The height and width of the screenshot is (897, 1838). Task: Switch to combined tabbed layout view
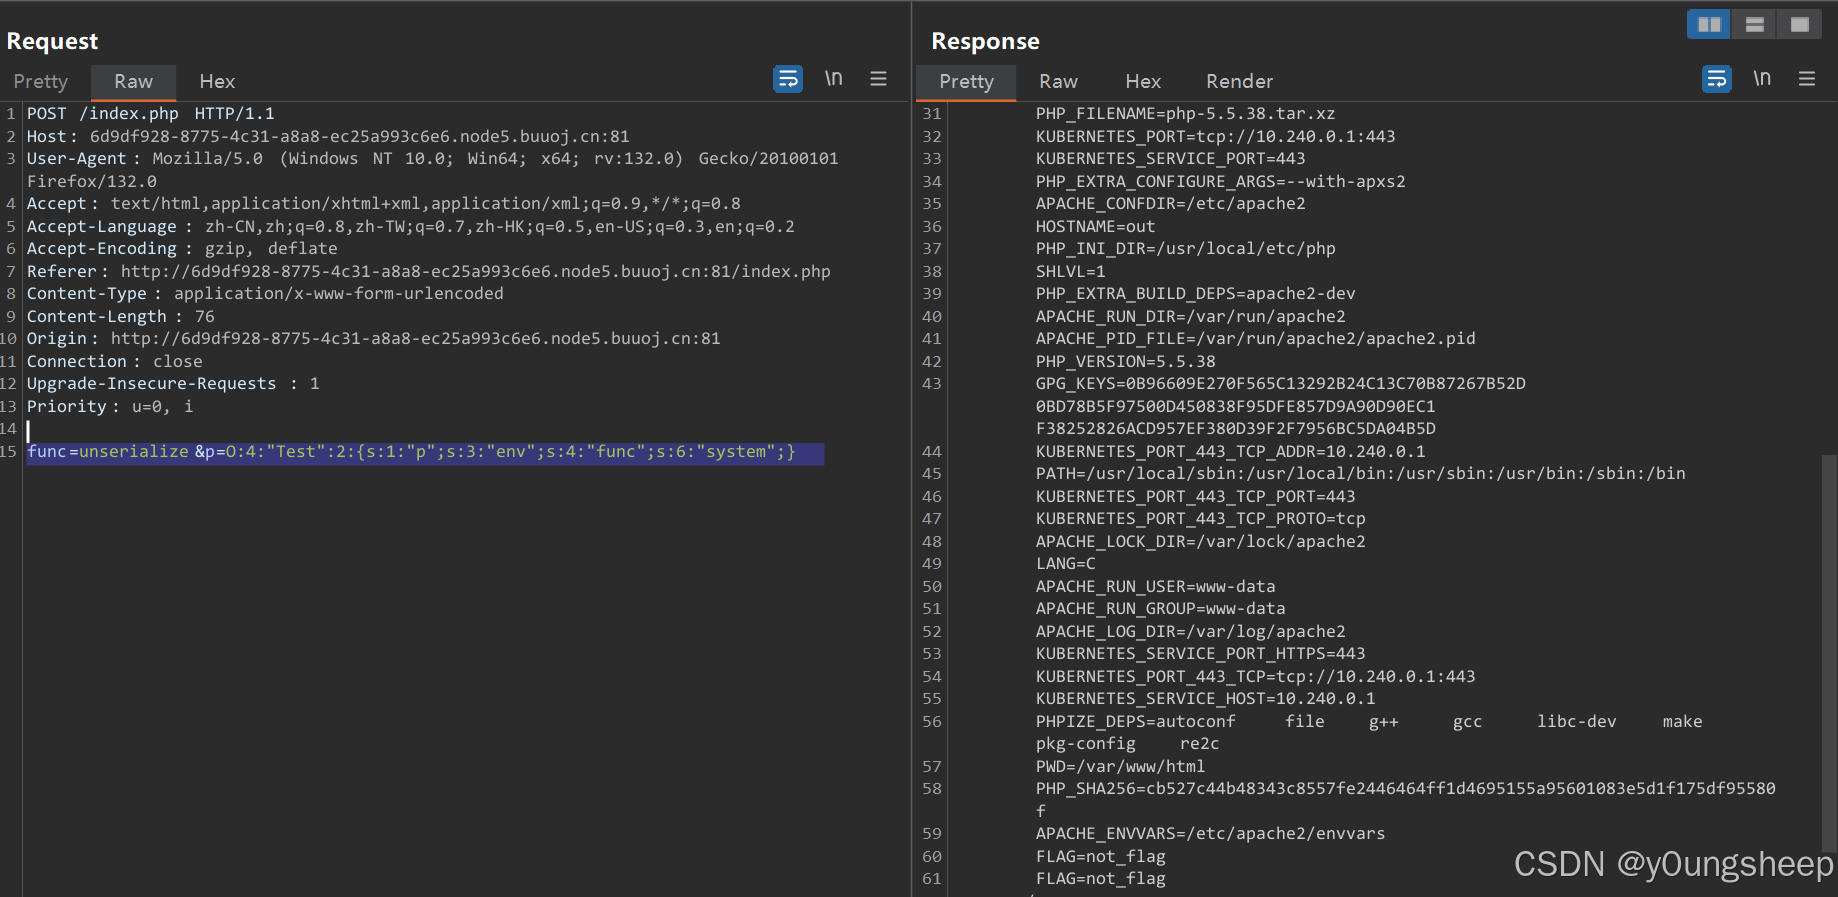(x=1799, y=25)
